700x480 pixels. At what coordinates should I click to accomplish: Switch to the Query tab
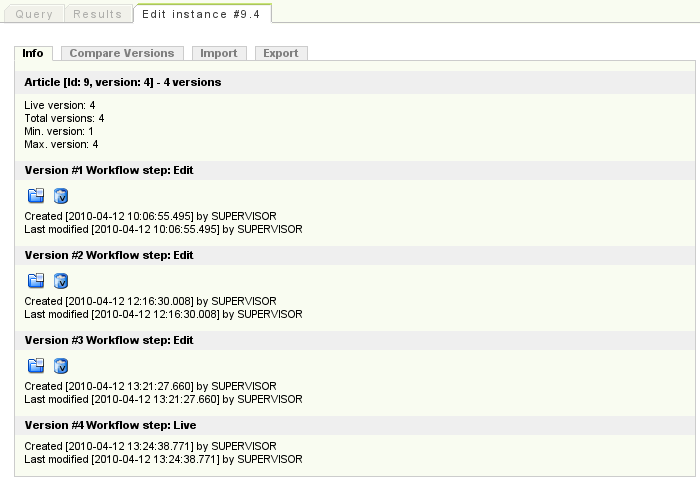[x=34, y=14]
